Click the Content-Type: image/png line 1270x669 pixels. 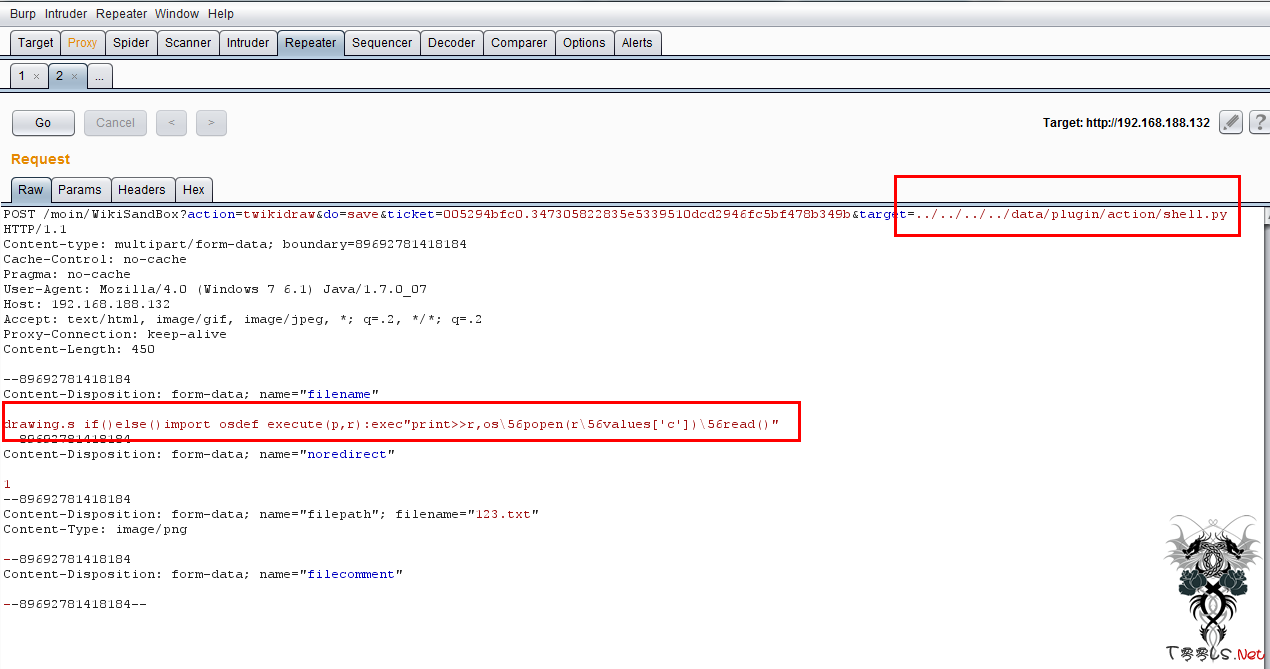click(95, 529)
